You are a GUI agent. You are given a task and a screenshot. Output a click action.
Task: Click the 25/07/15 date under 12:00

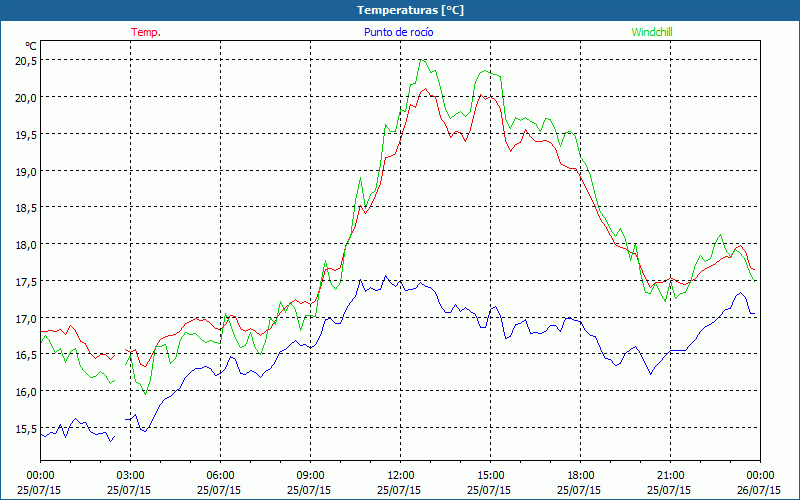399,490
